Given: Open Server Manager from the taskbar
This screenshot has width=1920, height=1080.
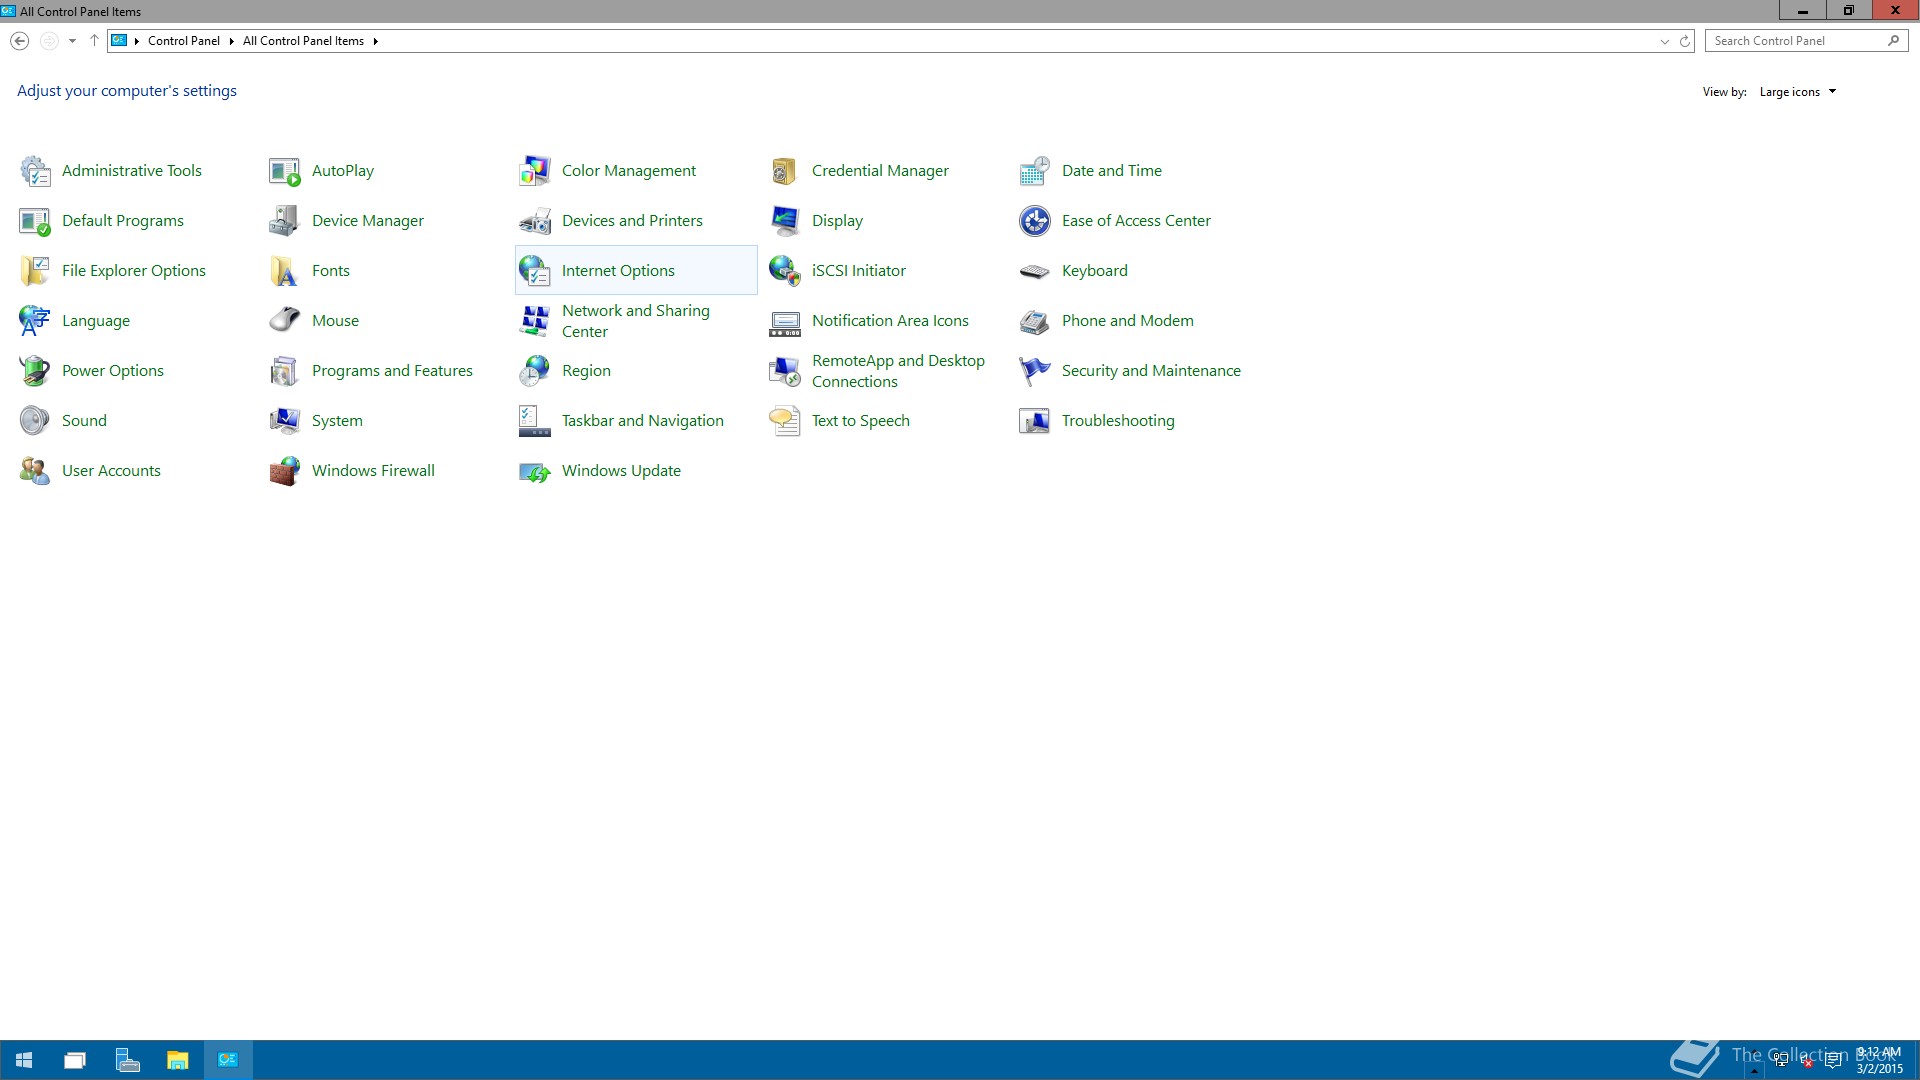Looking at the screenshot, I should point(127,1060).
